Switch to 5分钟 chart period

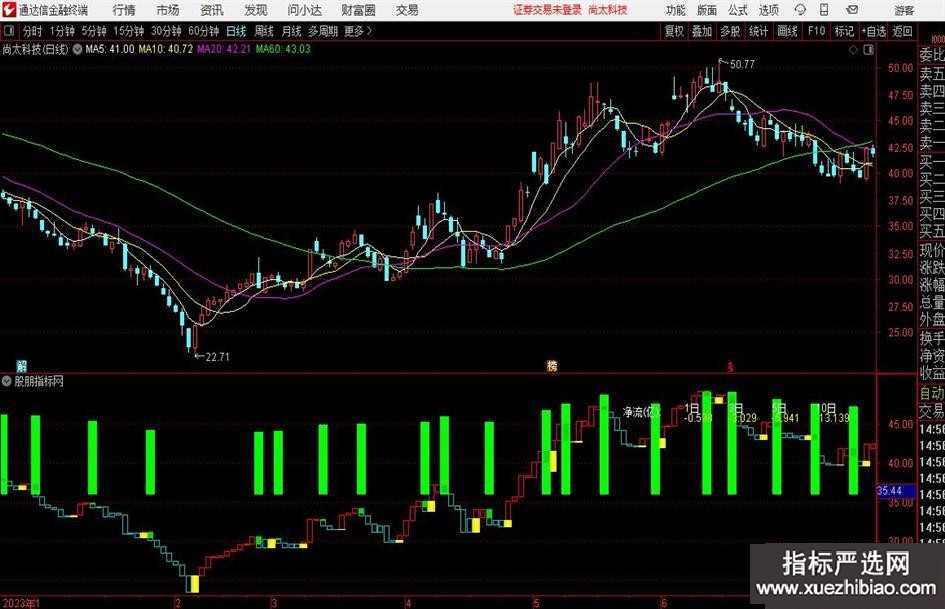(x=94, y=31)
